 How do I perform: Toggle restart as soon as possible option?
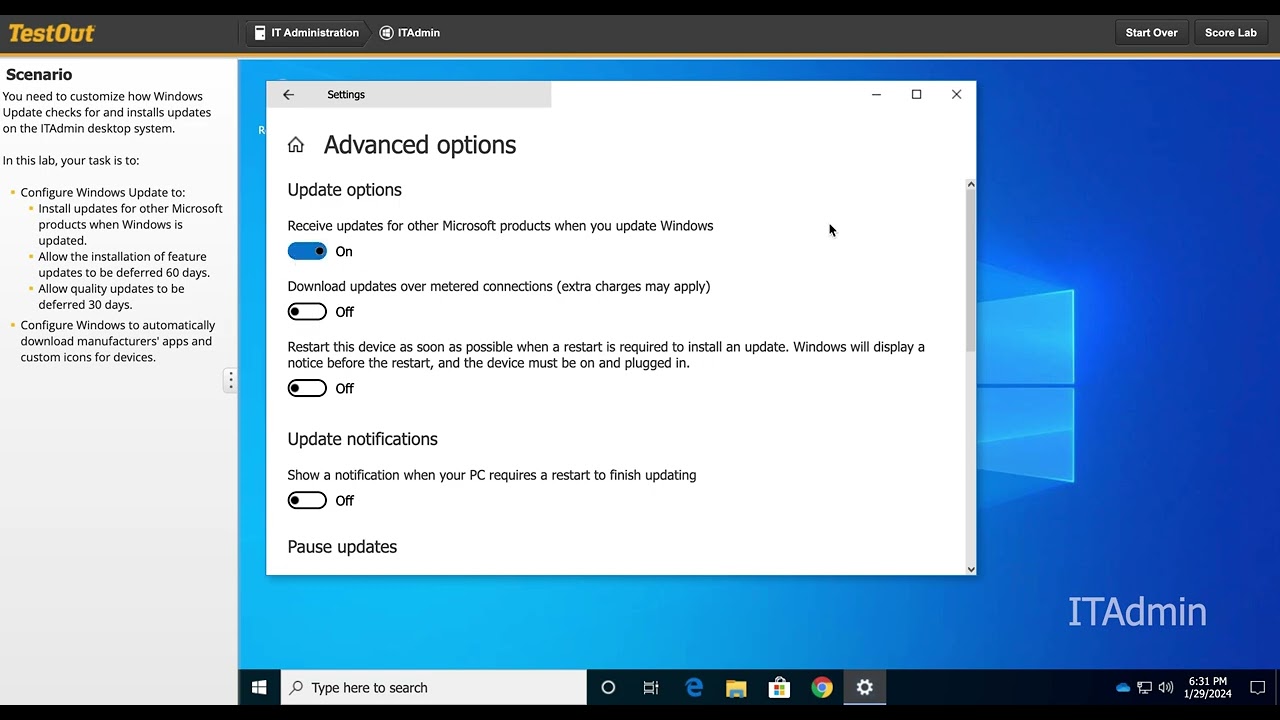point(307,388)
